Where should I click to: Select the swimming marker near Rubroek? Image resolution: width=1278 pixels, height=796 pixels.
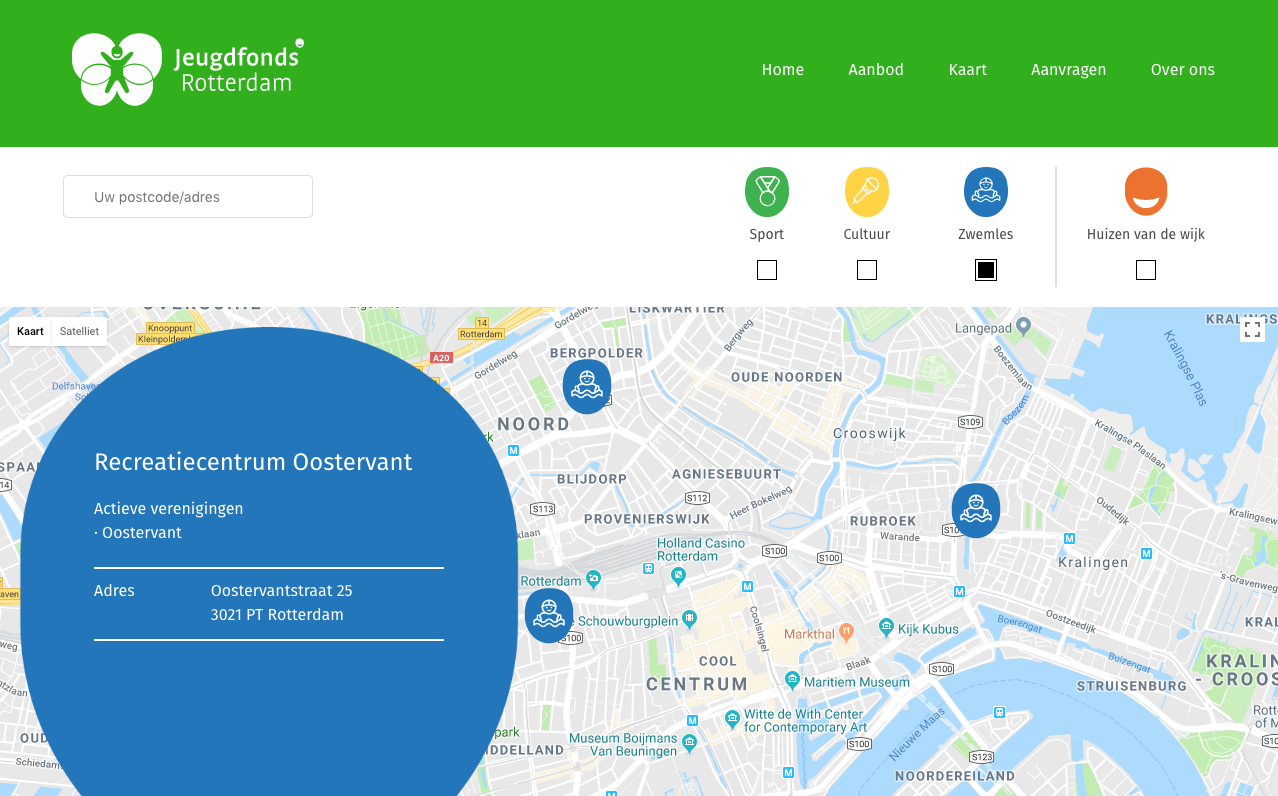(976, 511)
